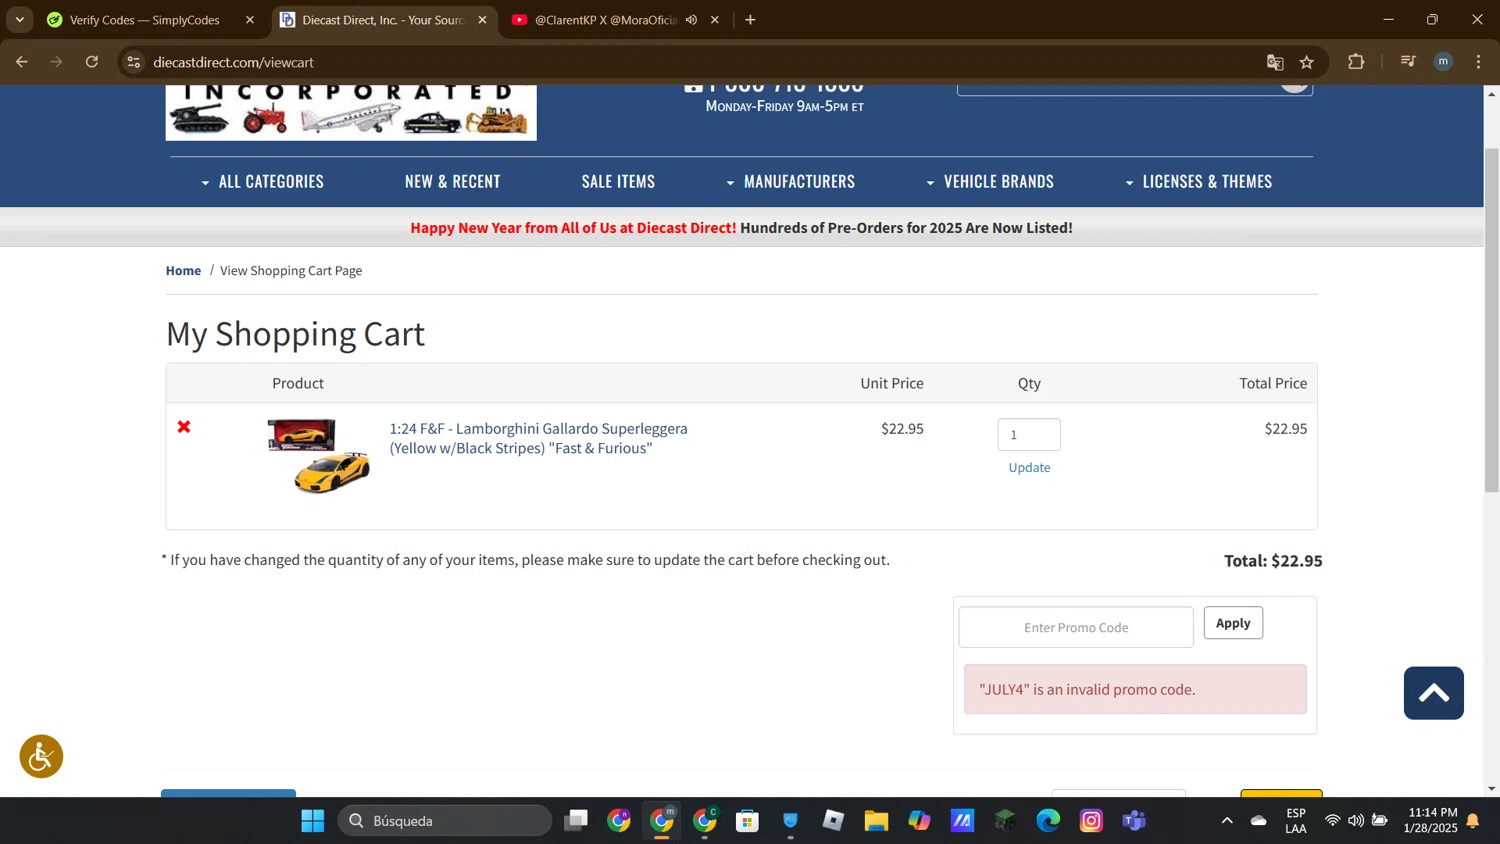Open the Windows Start menu
The height and width of the screenshot is (844, 1500).
click(x=312, y=821)
